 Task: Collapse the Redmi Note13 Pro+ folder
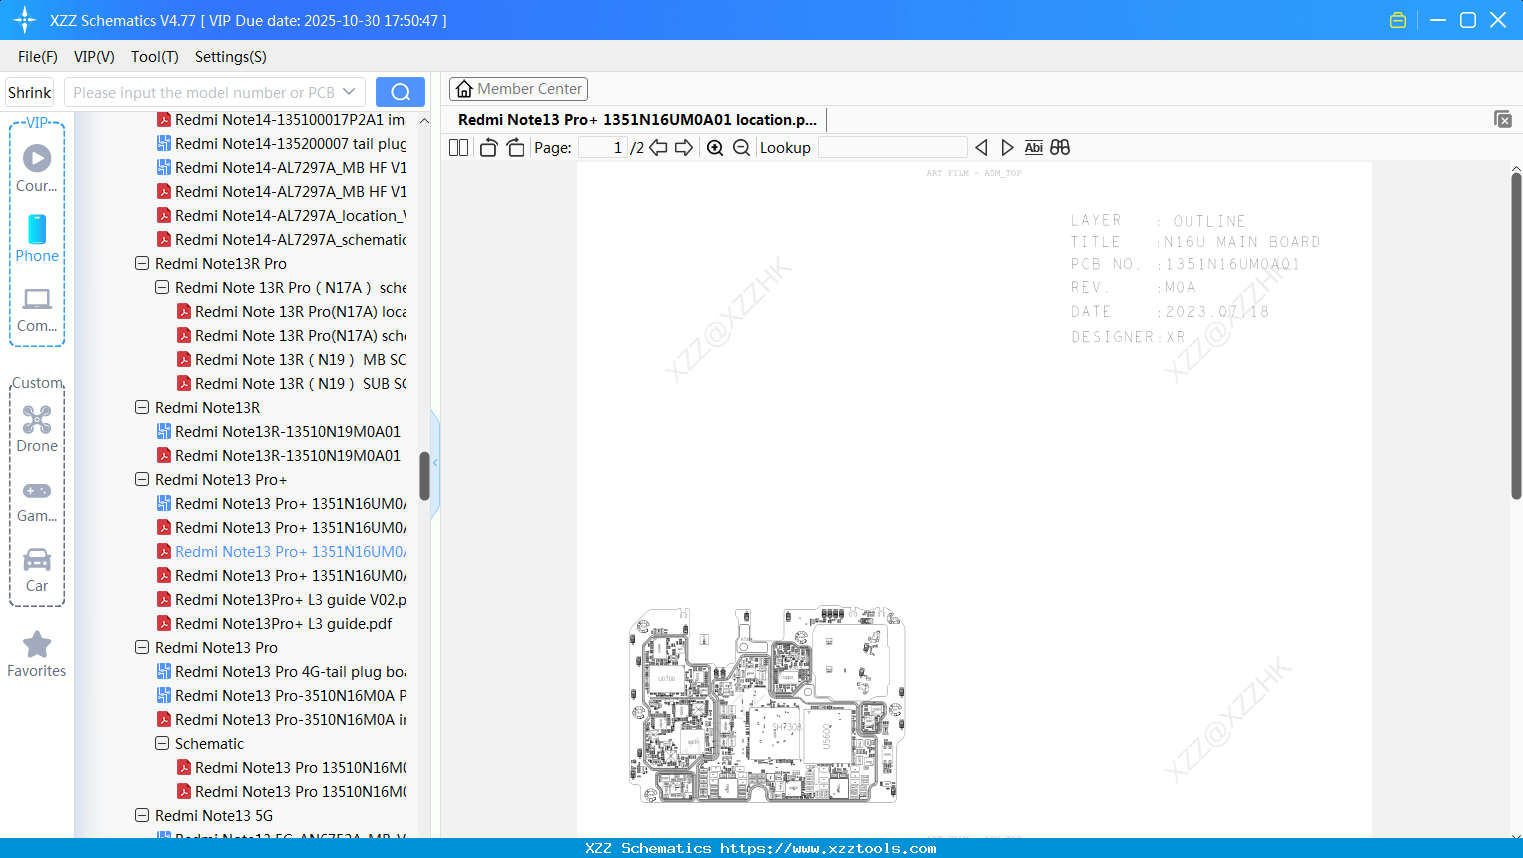142,480
